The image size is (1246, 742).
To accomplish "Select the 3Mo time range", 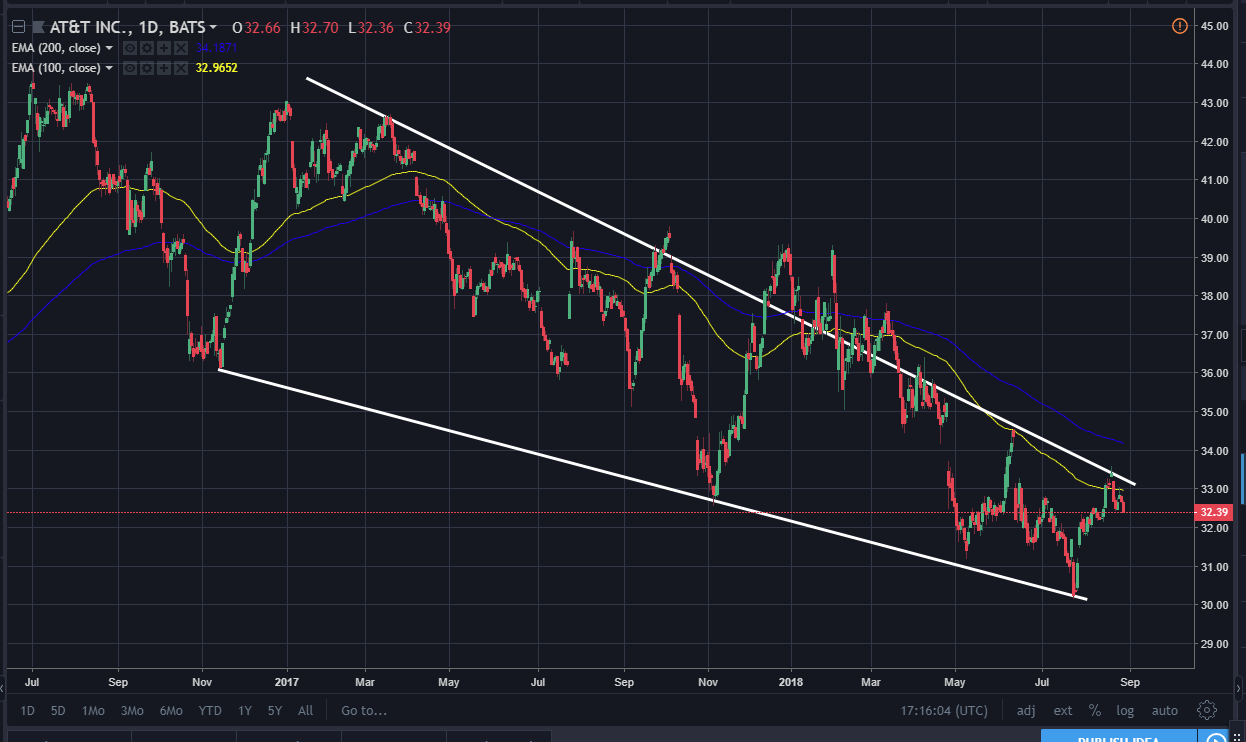I will click(131, 711).
